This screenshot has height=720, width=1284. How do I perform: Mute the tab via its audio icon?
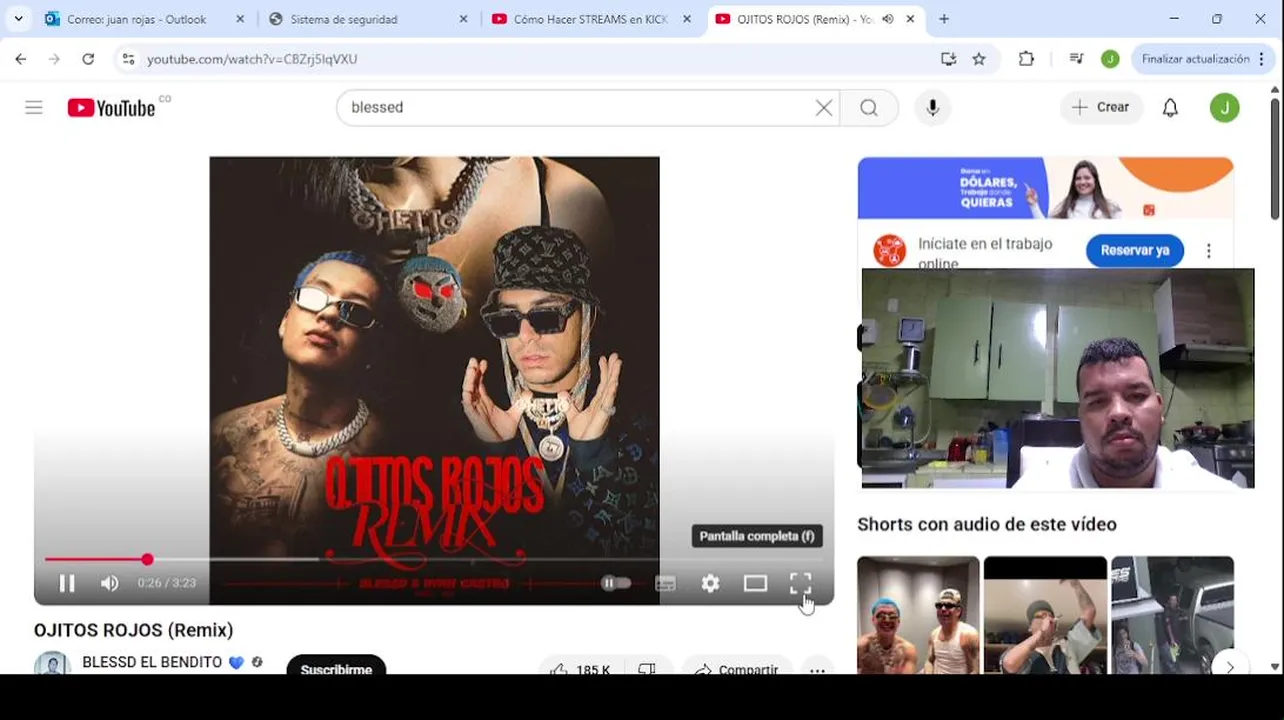887,19
